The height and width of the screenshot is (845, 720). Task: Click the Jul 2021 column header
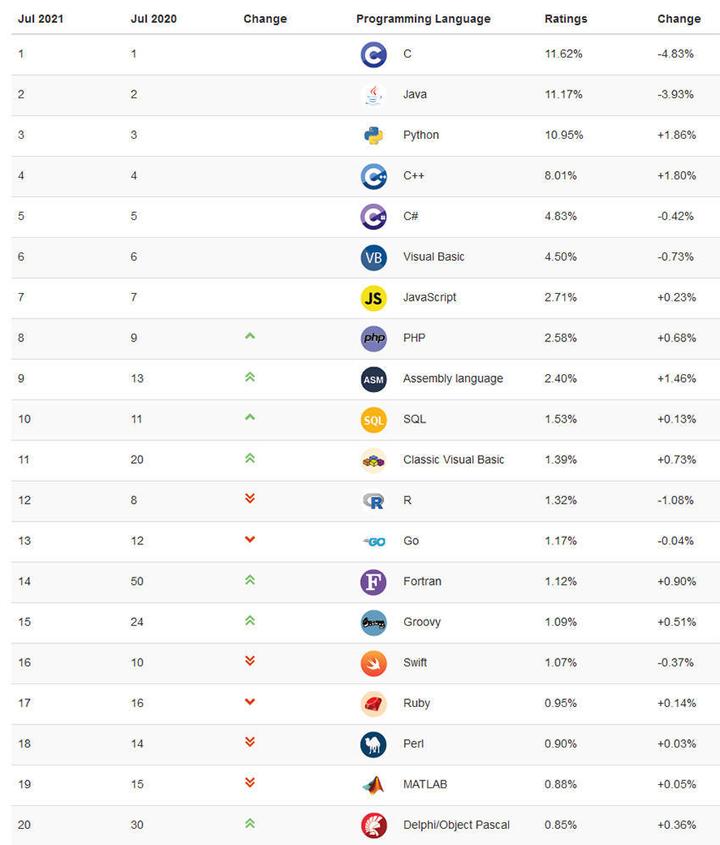(x=40, y=19)
